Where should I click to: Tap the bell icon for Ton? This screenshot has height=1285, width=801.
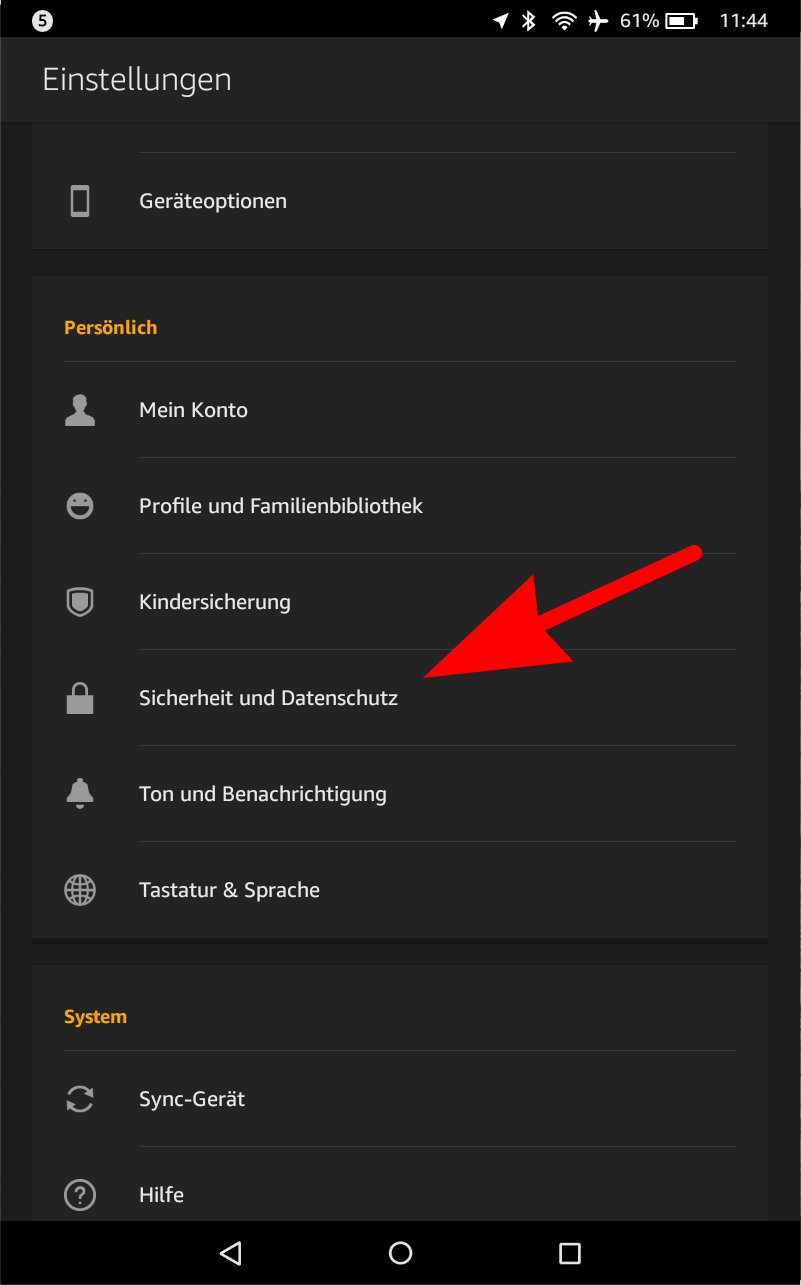pos(80,794)
